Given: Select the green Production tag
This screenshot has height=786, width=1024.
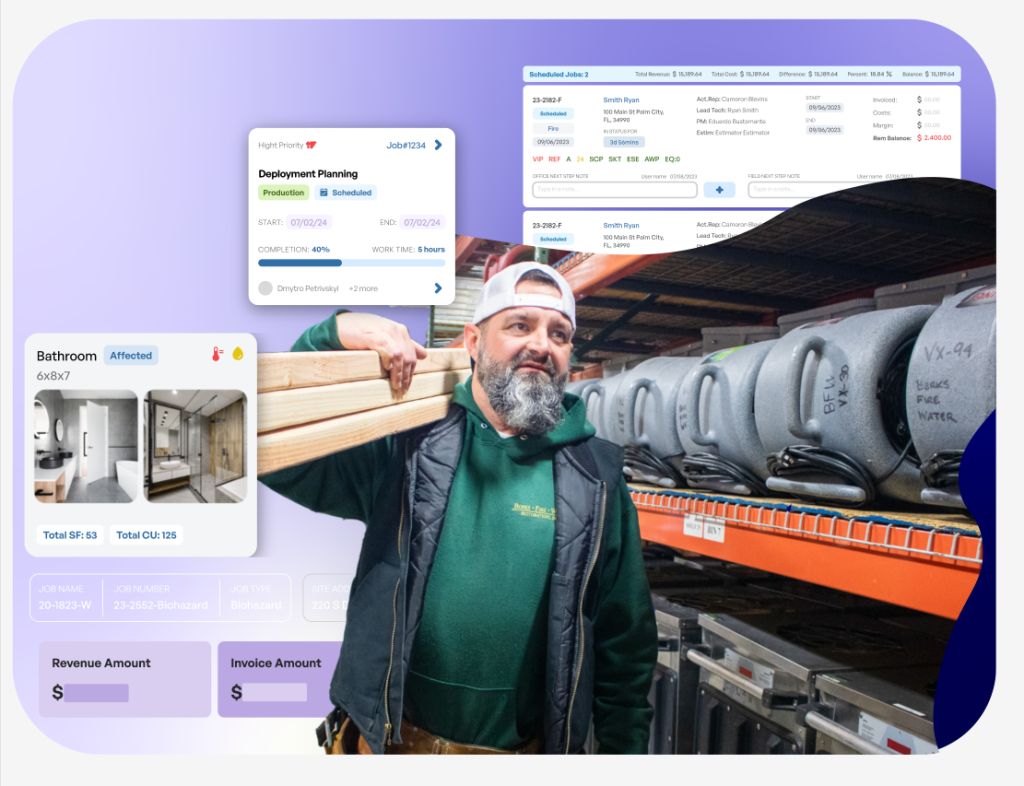Looking at the screenshot, I should click(283, 193).
